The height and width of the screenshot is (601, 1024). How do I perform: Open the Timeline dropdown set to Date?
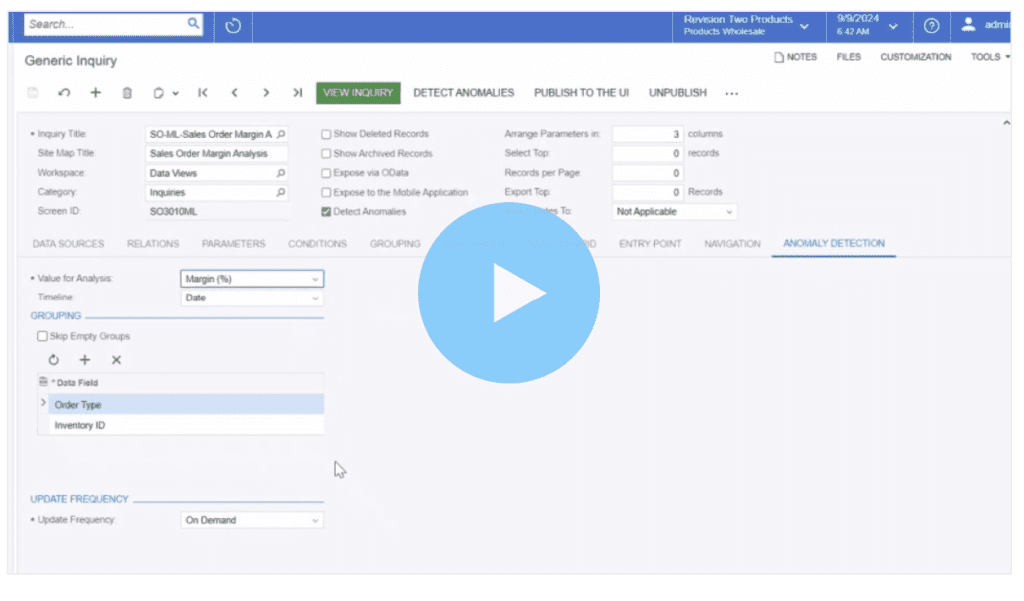(x=252, y=298)
